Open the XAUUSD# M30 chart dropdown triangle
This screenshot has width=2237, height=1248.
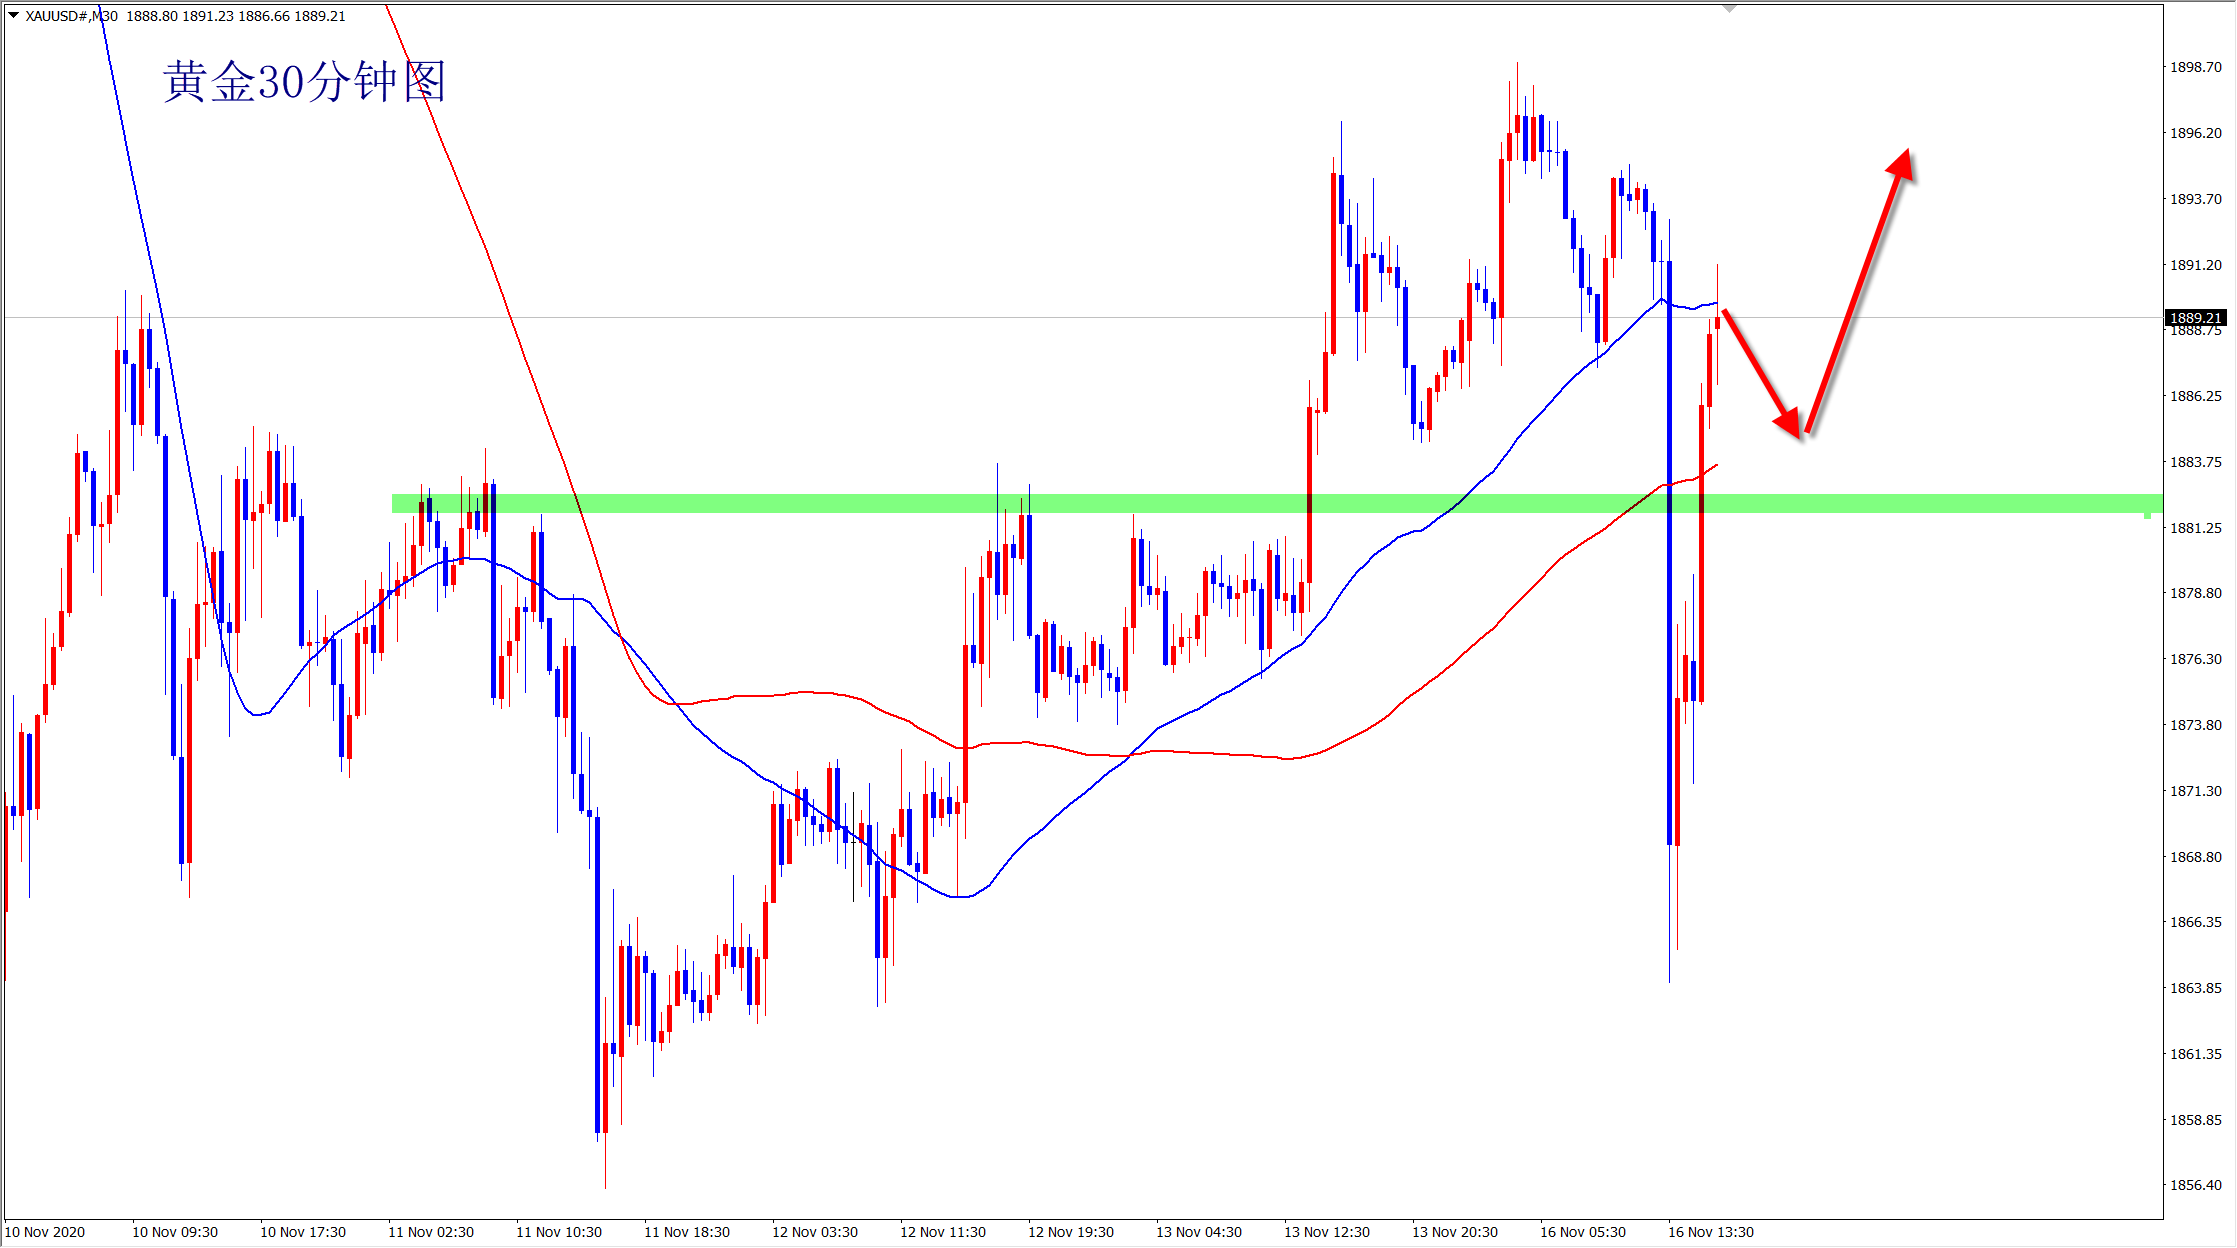(x=13, y=15)
